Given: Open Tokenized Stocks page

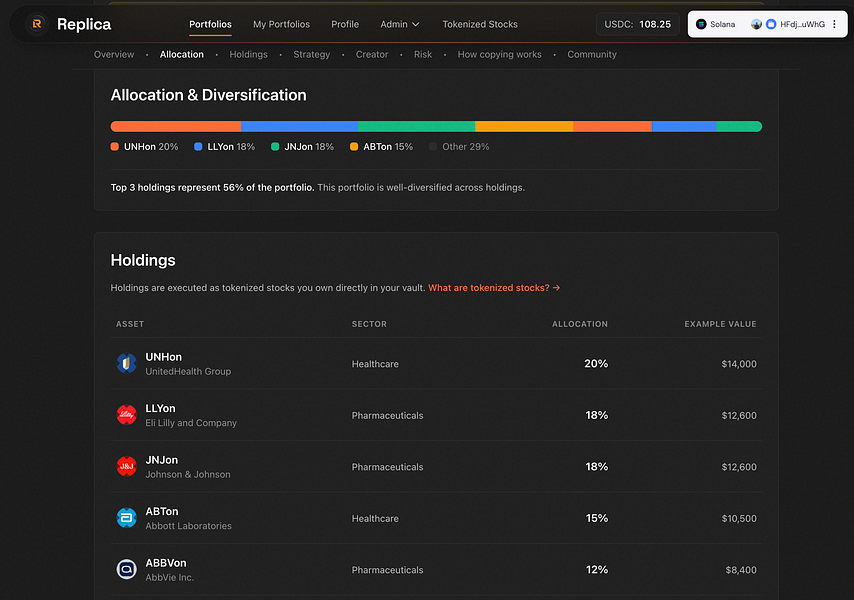Looking at the screenshot, I should 480,24.
